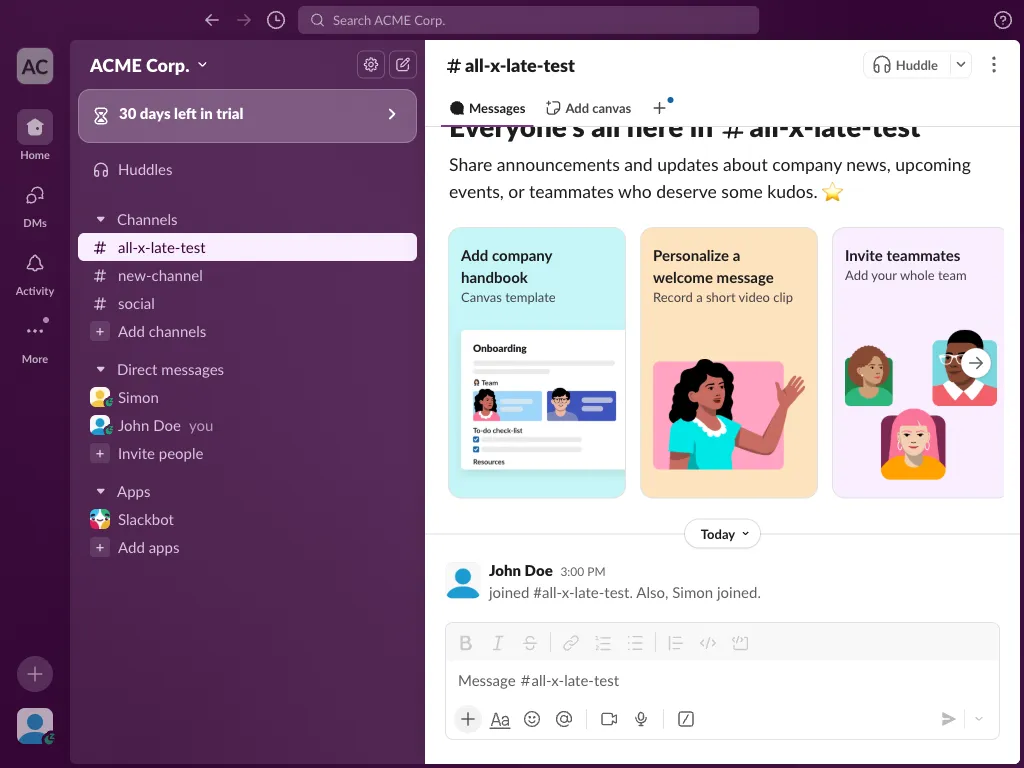Insert a link in composer

pos(571,643)
